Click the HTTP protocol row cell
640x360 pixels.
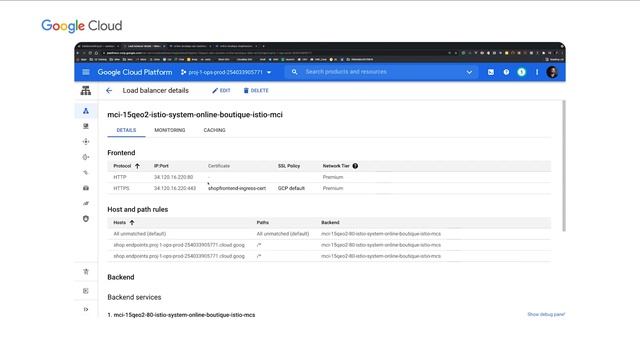(120, 177)
